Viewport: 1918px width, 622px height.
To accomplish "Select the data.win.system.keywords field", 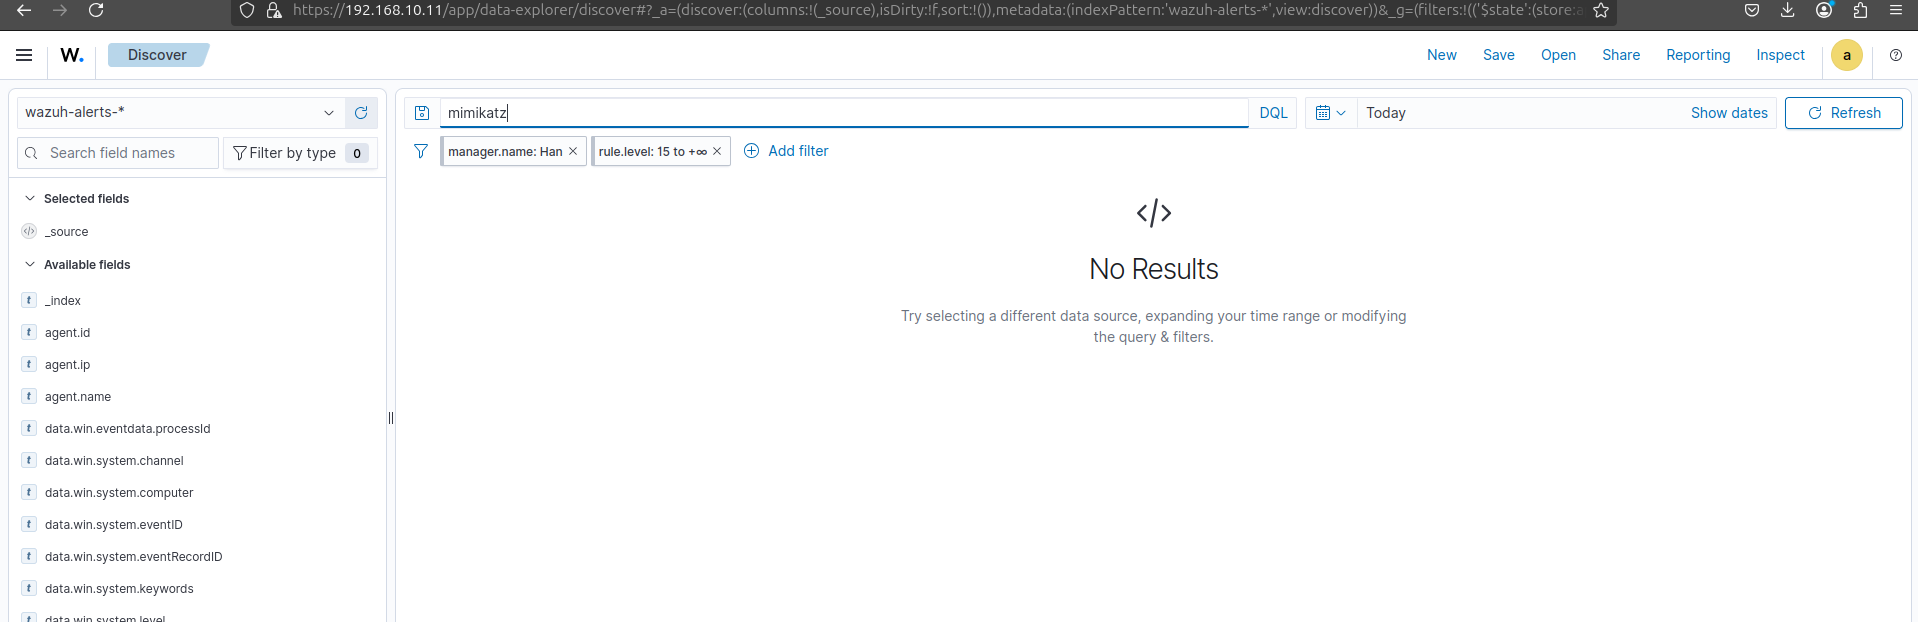I will (119, 588).
